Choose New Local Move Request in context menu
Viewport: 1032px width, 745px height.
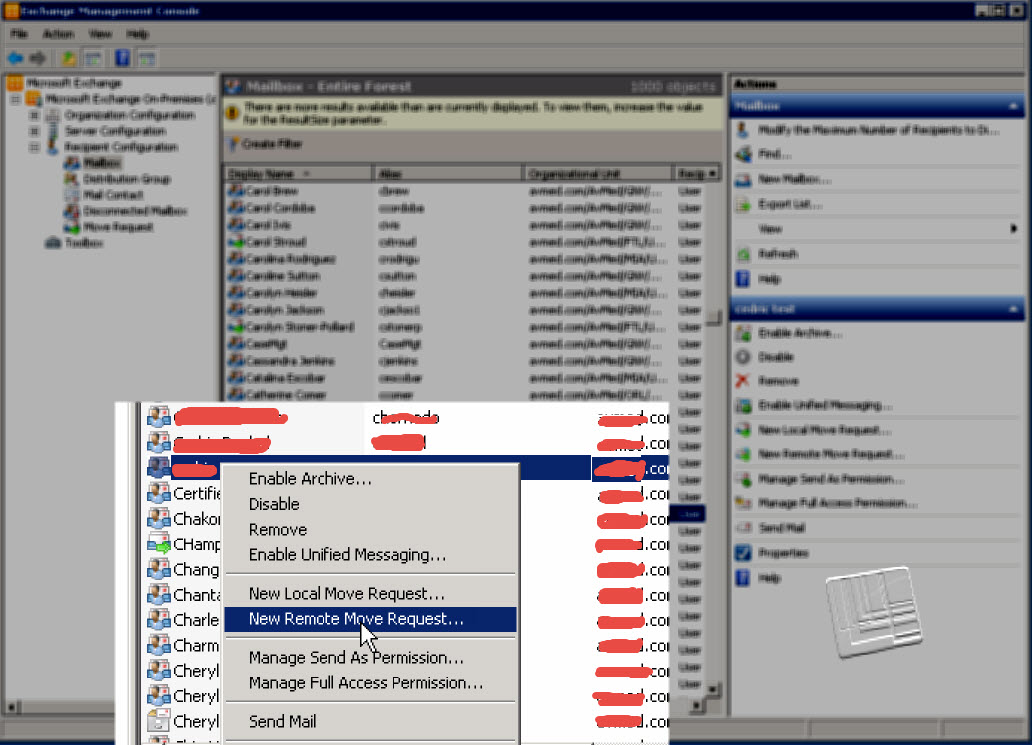(371, 594)
